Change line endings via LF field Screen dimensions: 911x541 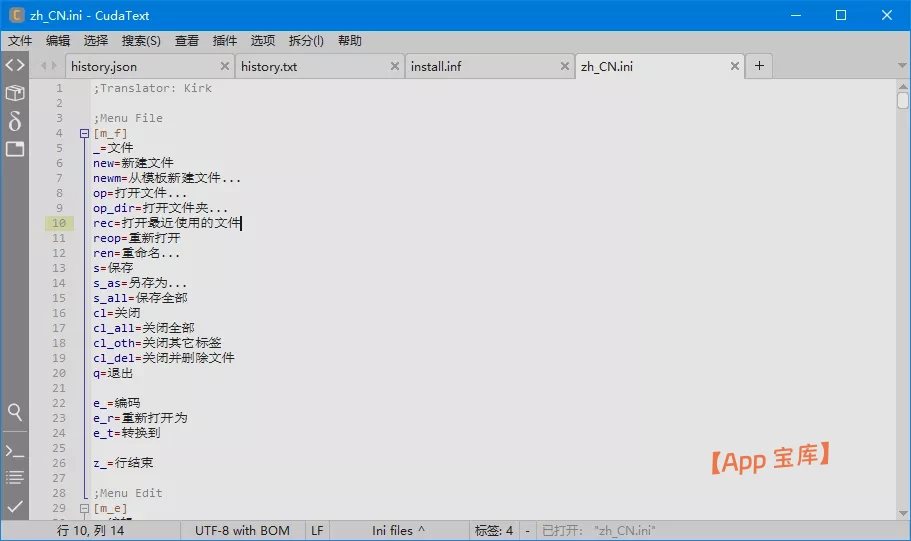tap(317, 531)
